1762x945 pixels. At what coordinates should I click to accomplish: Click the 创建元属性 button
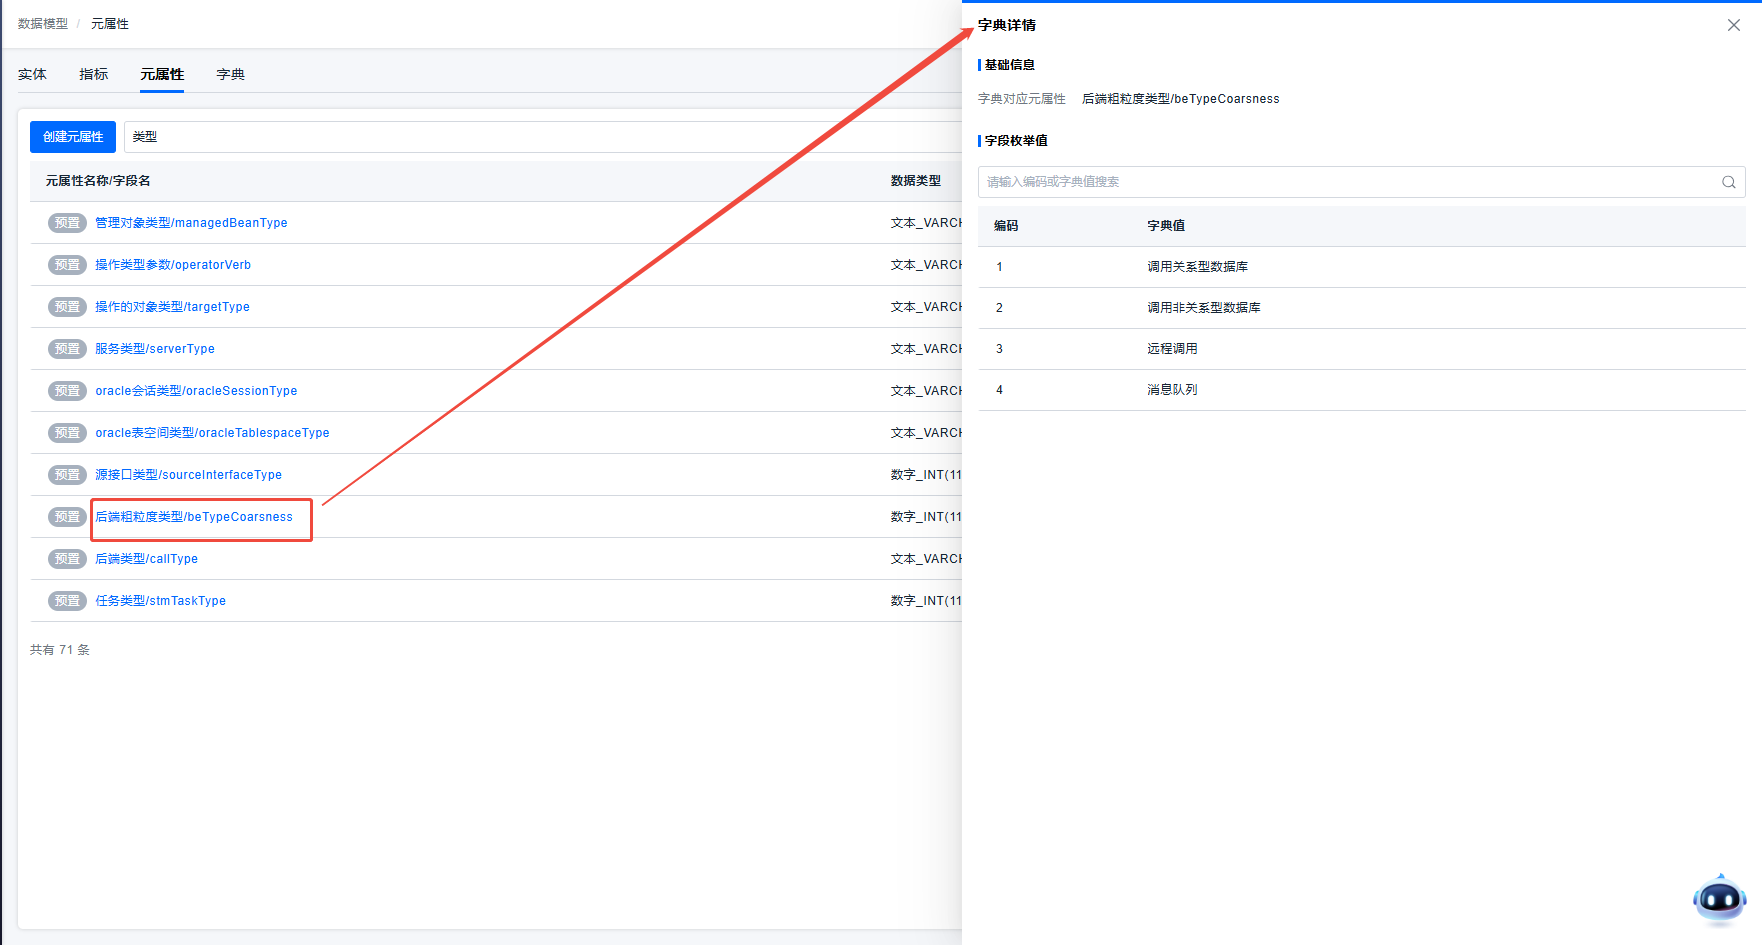point(73,137)
